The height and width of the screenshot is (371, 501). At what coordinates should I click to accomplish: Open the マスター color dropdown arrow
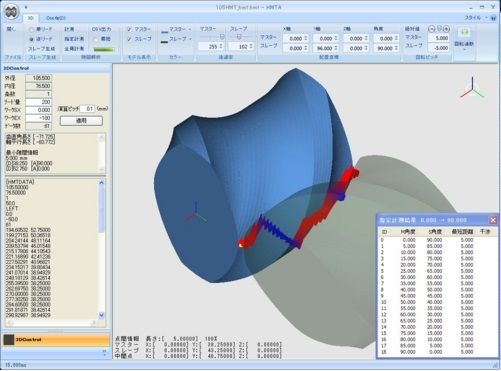coord(190,29)
